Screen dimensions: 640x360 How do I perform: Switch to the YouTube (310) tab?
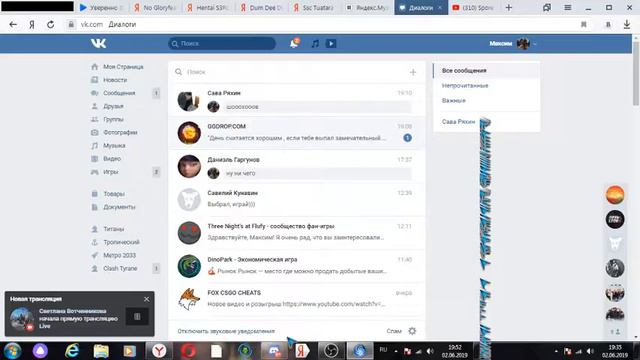point(473,7)
